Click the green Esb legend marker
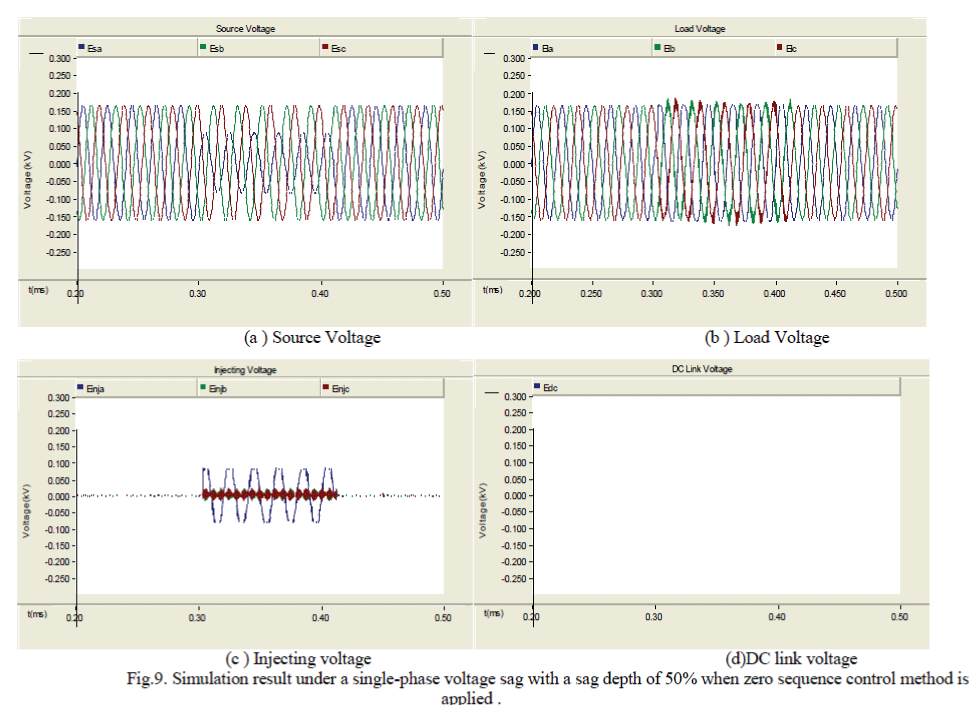 tap(203, 47)
